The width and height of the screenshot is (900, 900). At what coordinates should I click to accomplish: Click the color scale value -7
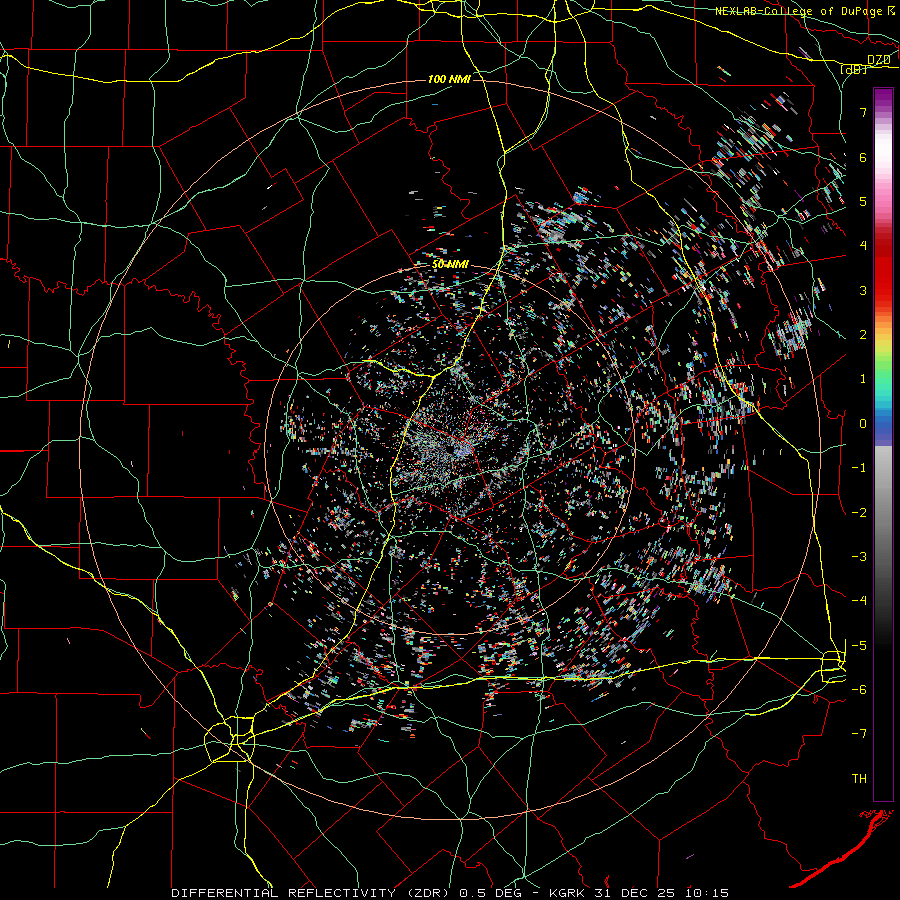pos(859,734)
